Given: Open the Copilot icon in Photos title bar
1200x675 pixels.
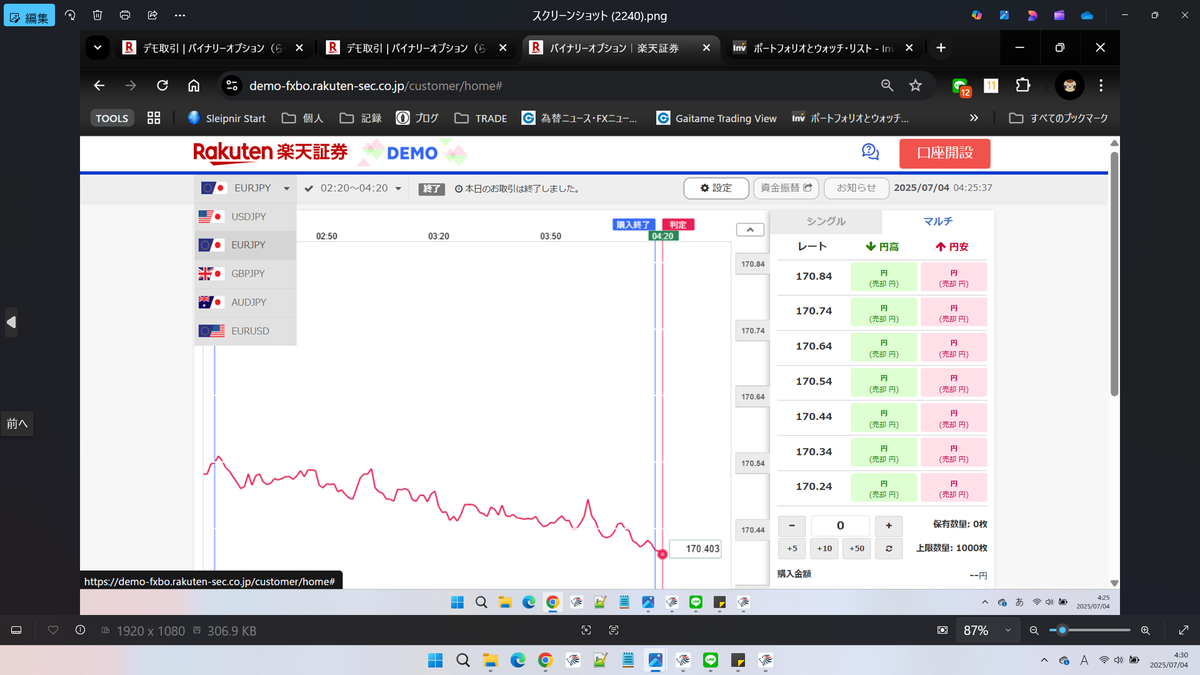Looking at the screenshot, I should [977, 16].
